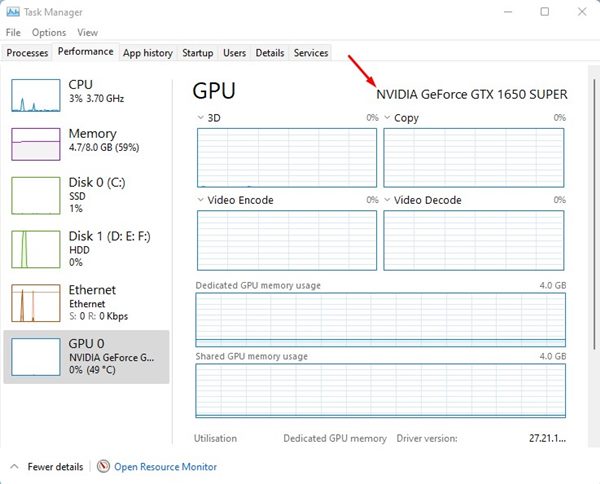Collapse with the Fewer details chevron

tap(15, 467)
